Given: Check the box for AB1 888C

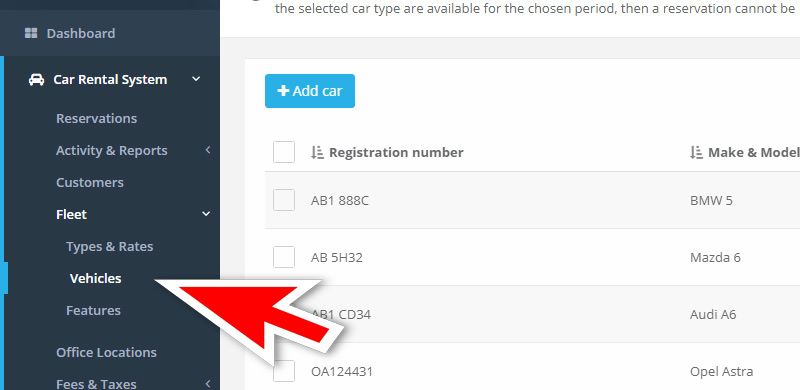Looking at the screenshot, I should point(284,200).
